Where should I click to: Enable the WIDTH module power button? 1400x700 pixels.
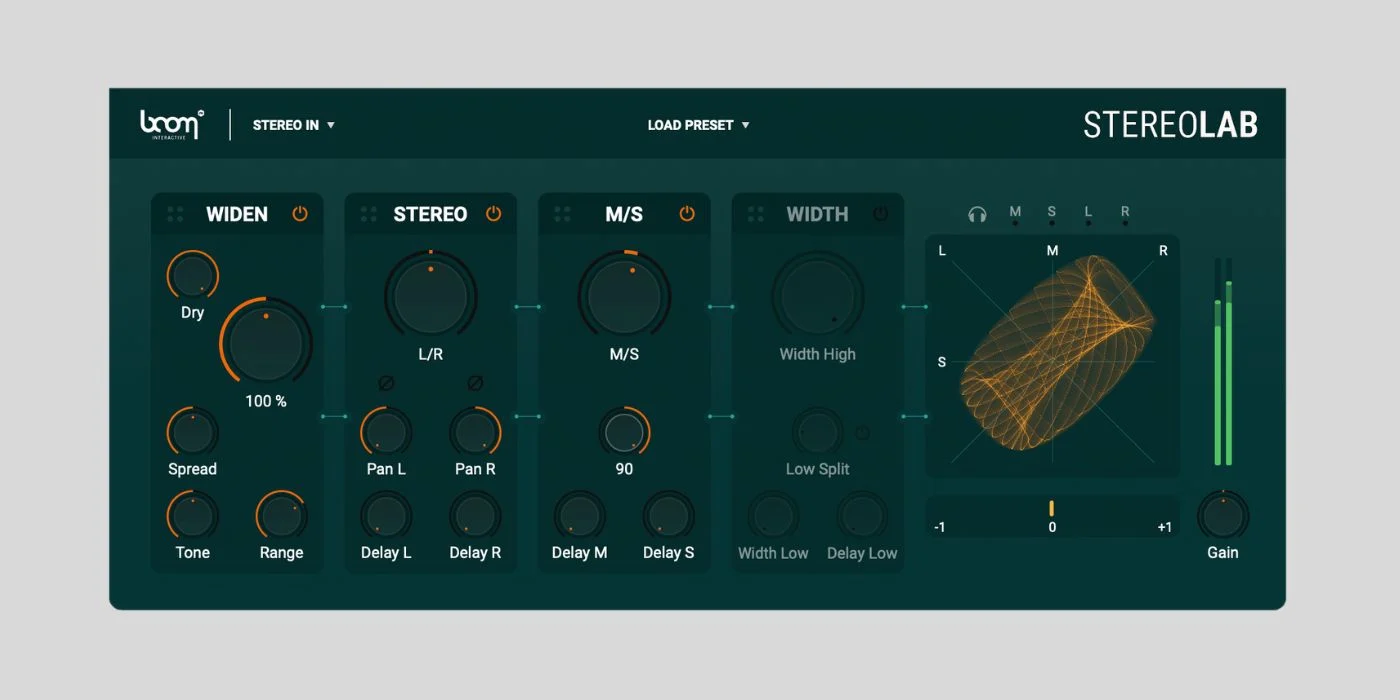click(880, 214)
